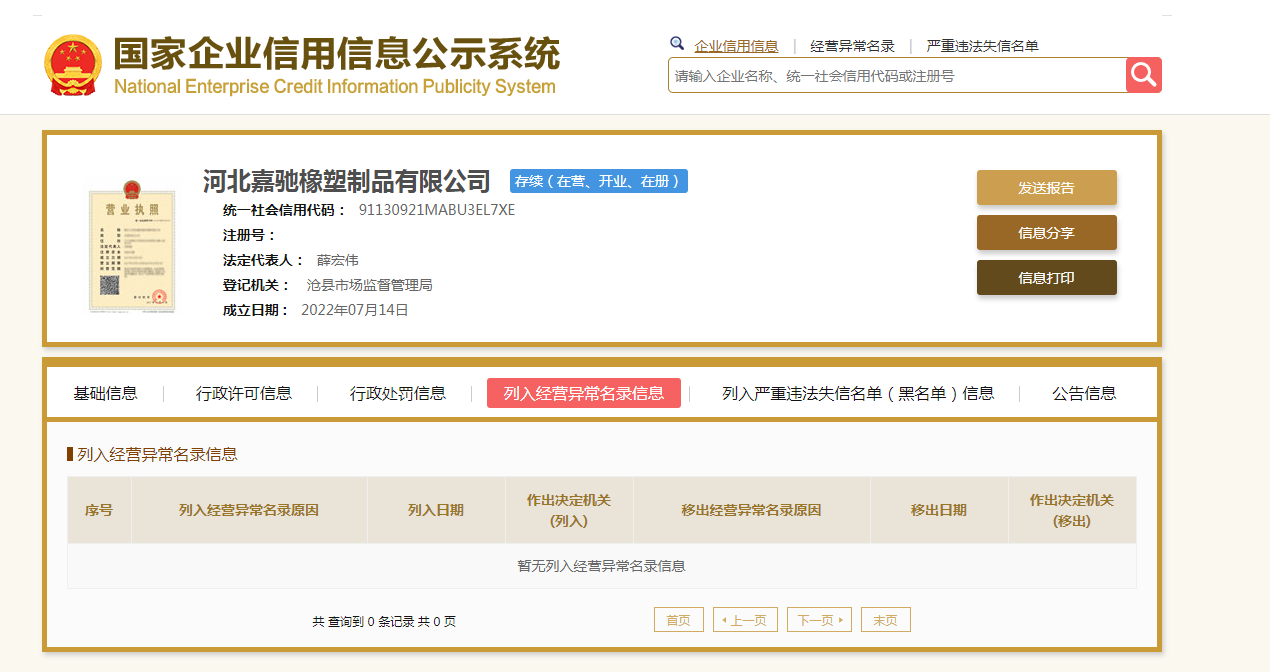Click the 信息打印 button

tap(1046, 278)
